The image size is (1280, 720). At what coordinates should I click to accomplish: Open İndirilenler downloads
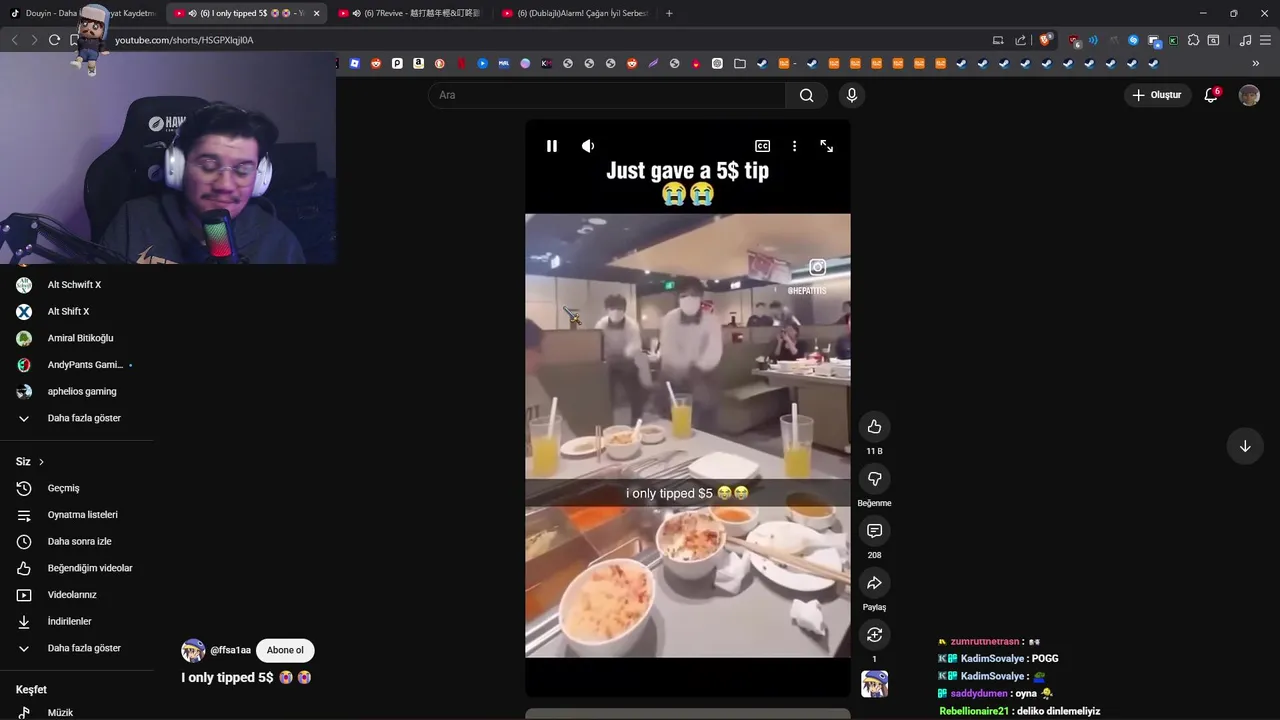[77, 621]
